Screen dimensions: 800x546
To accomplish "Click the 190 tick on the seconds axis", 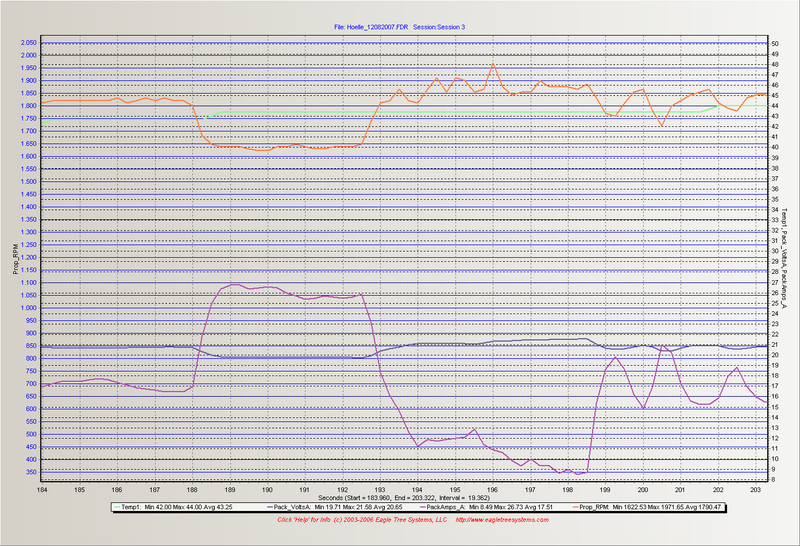I will 268,489.
